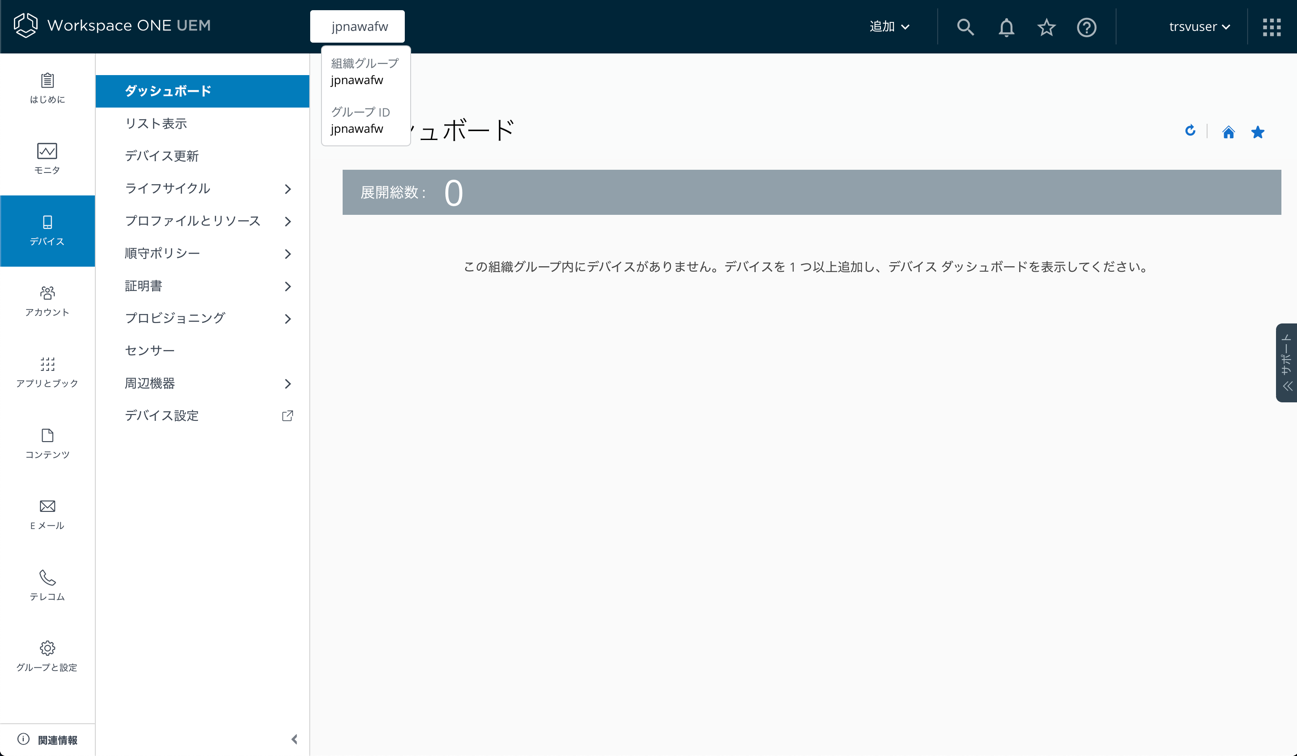
Task: Open the 追加 dropdown
Action: pyautogui.click(x=889, y=27)
